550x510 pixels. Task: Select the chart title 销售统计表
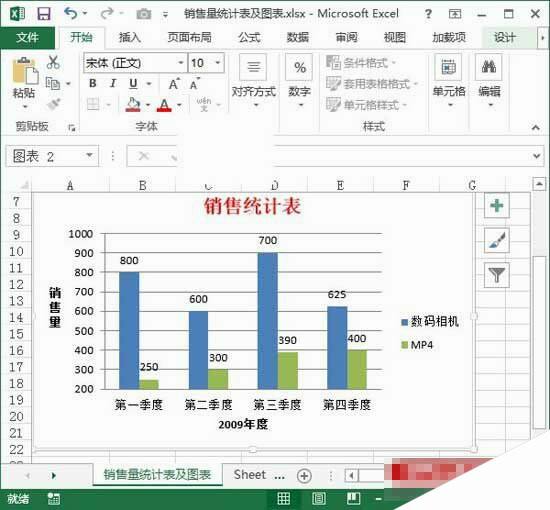(x=252, y=206)
